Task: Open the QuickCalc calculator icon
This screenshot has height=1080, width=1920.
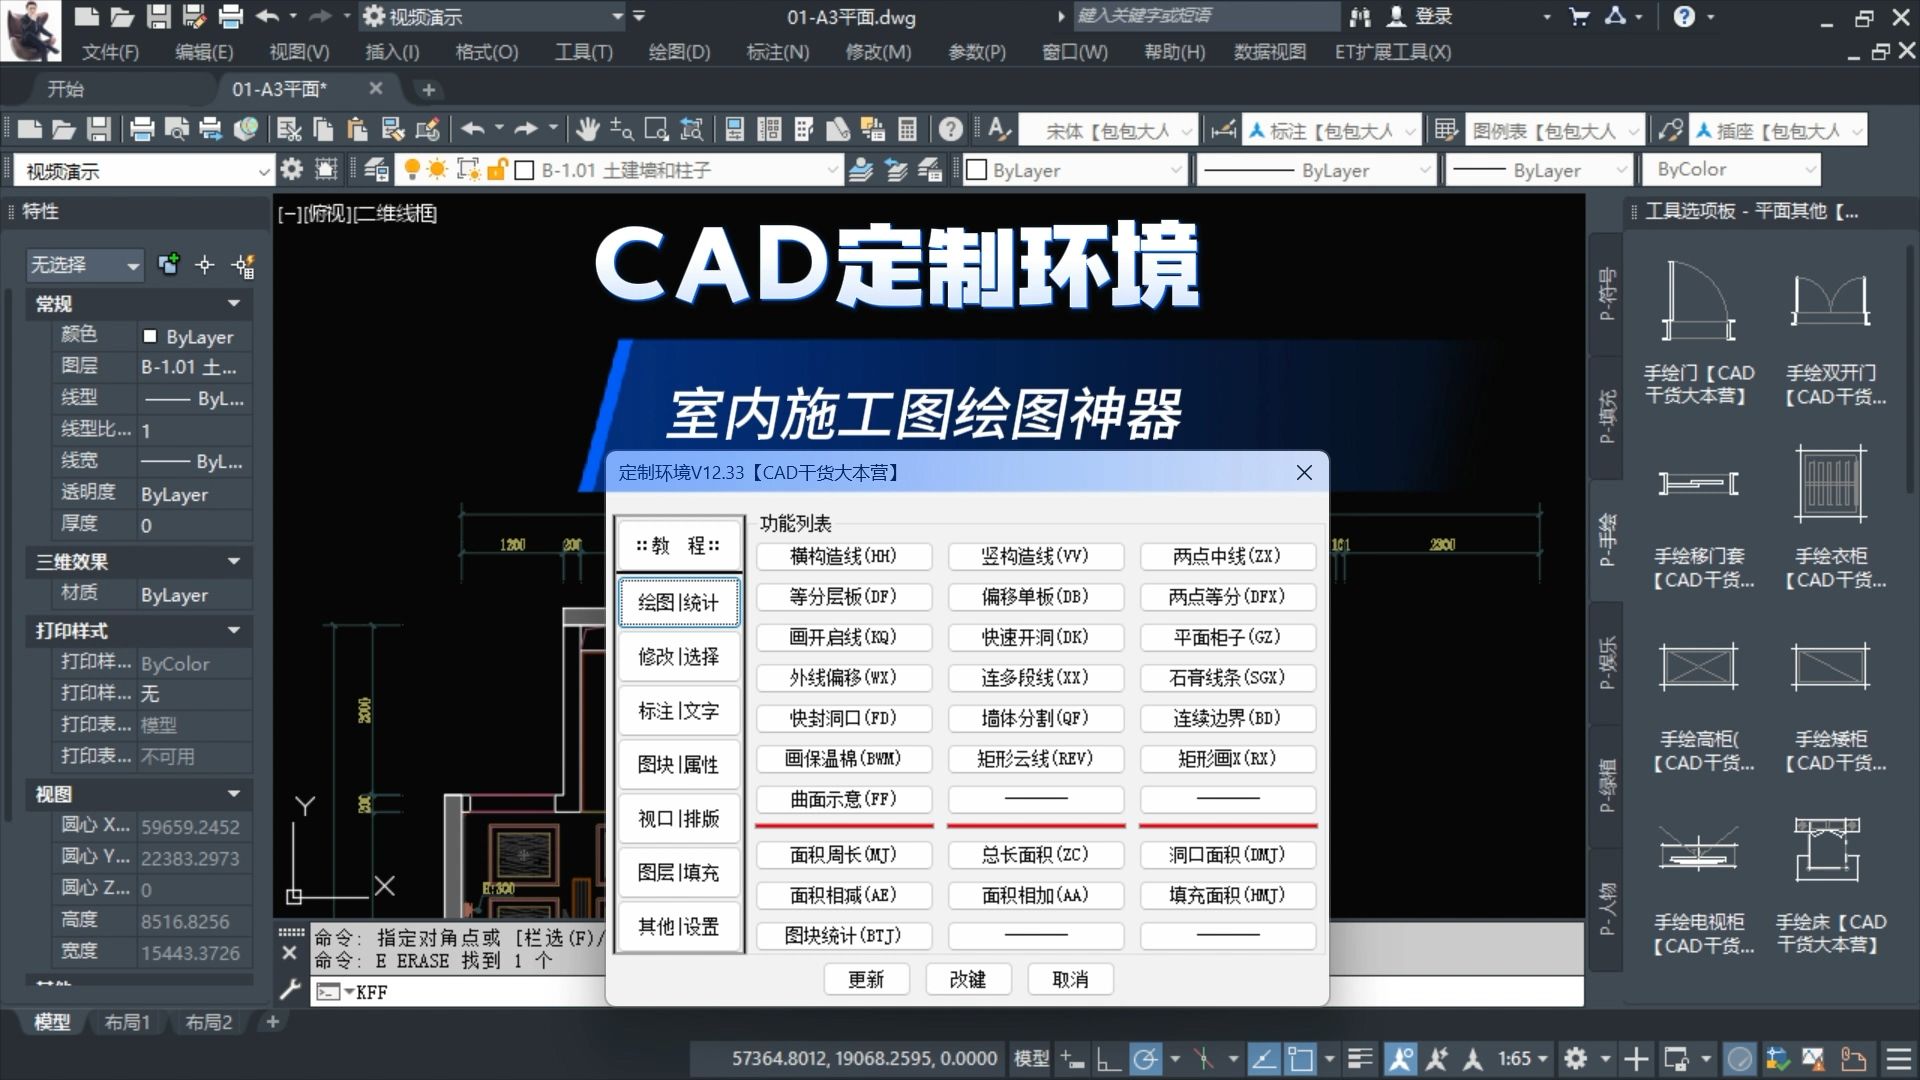Action: [907, 129]
